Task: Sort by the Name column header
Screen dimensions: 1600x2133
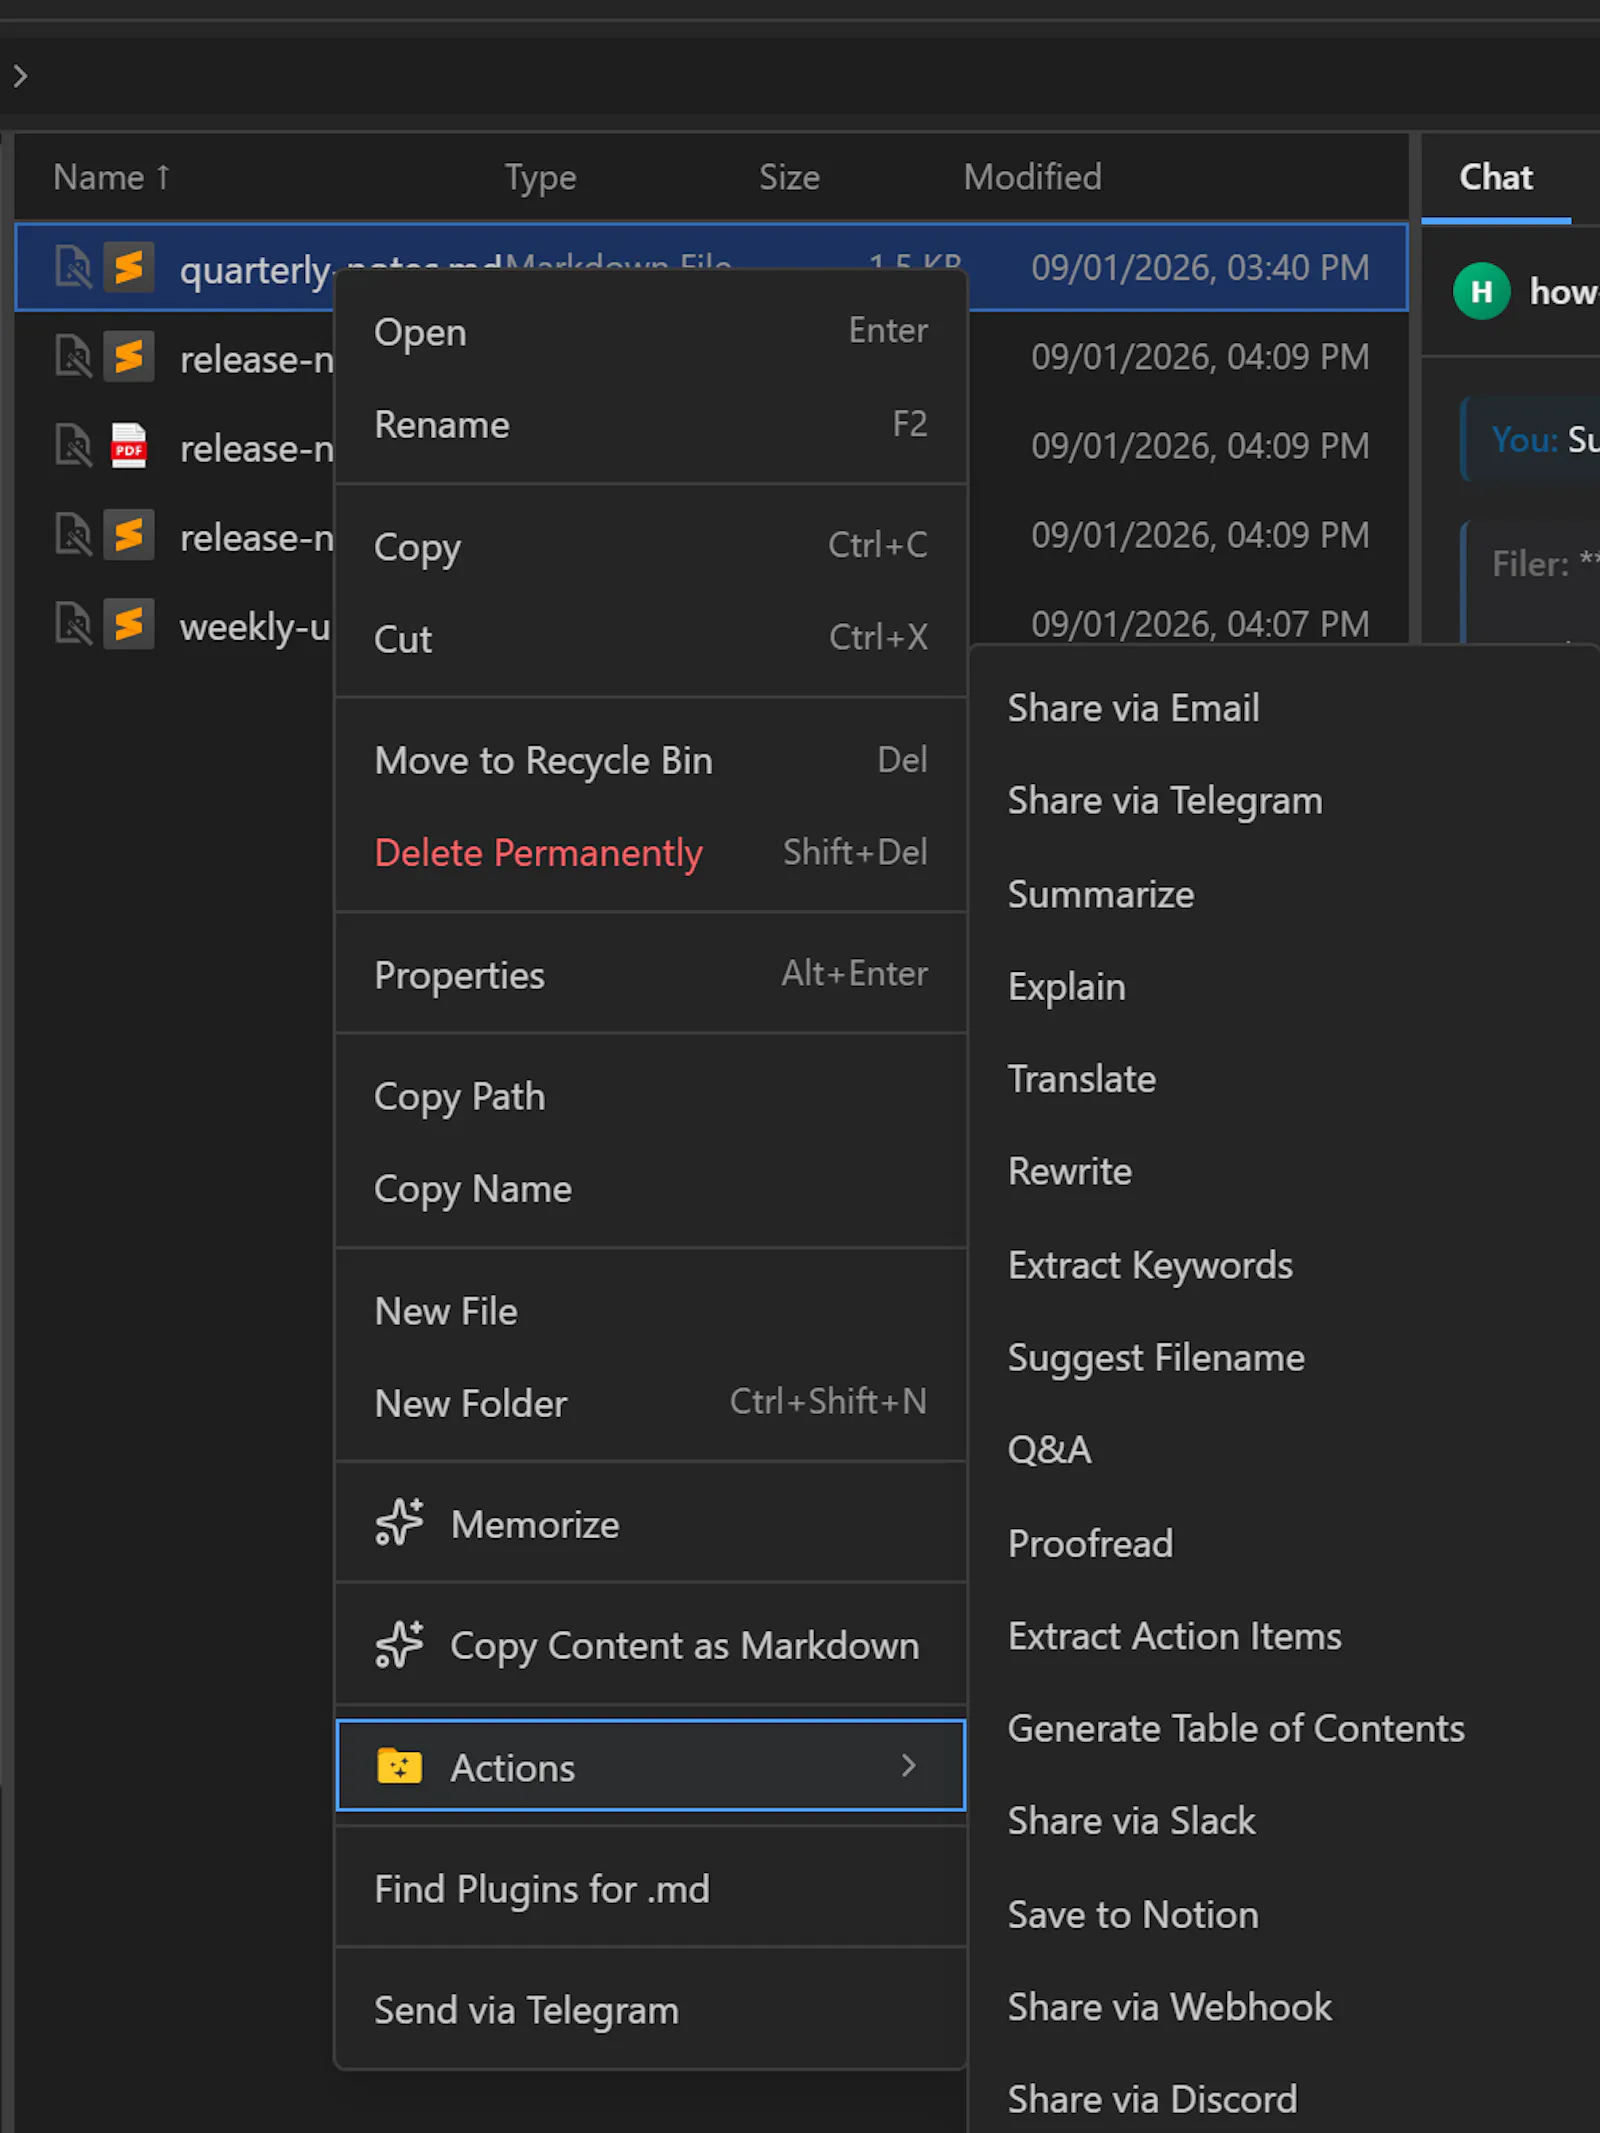Action: pos(111,177)
